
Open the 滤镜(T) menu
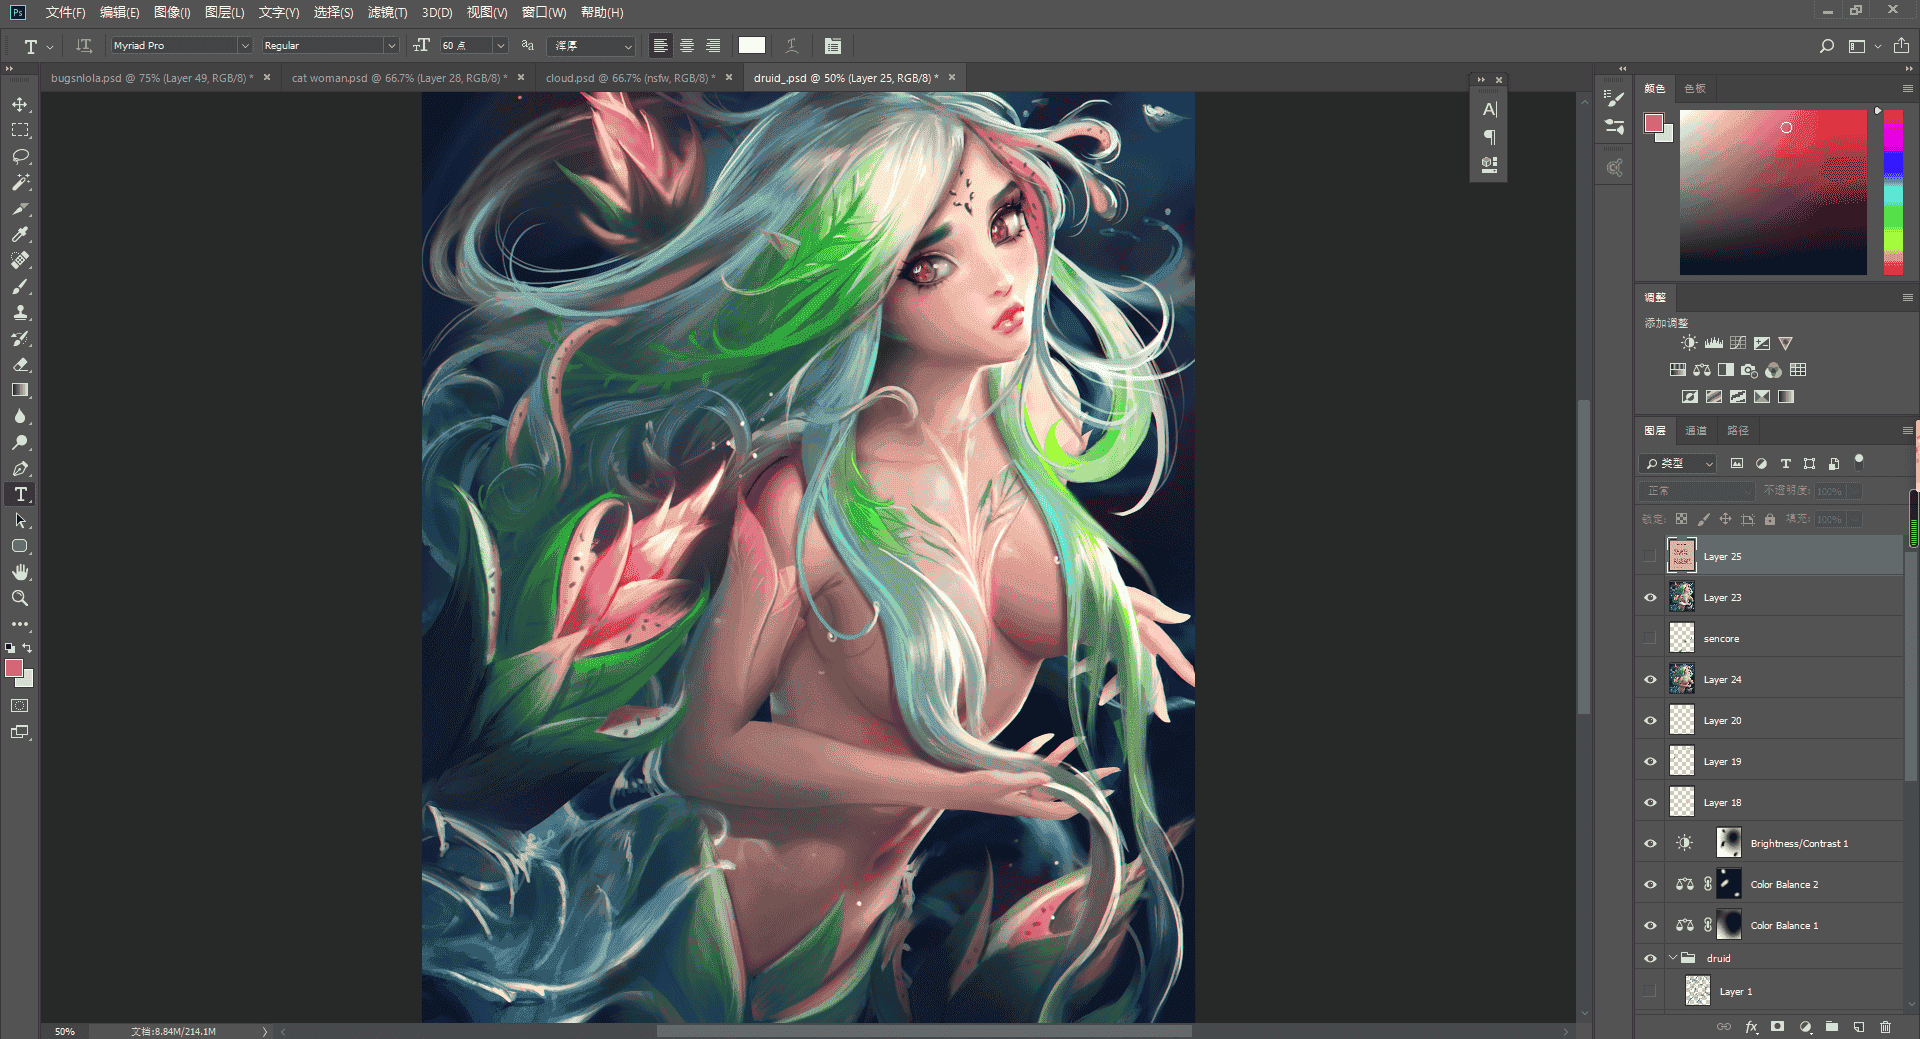(x=387, y=12)
